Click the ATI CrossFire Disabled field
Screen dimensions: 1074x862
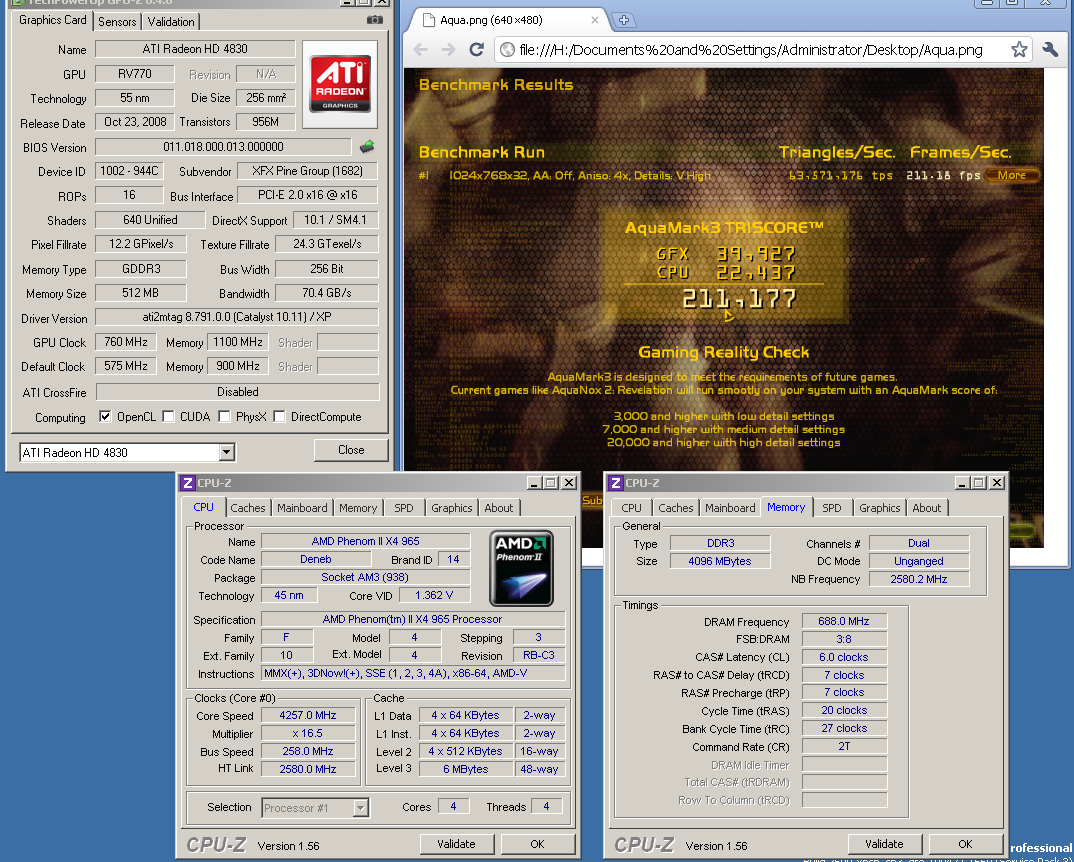238,392
